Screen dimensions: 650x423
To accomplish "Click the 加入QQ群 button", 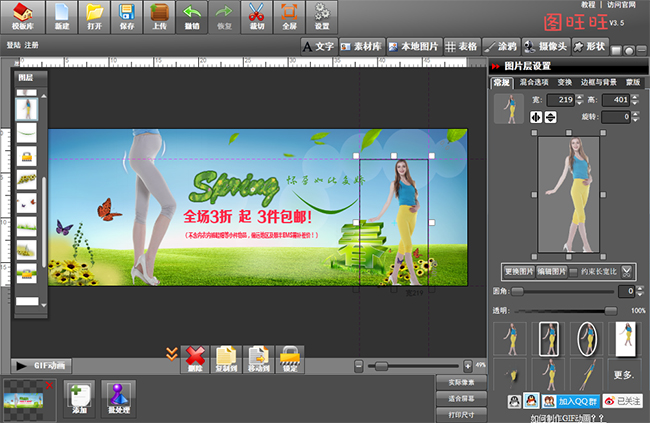I will [x=570, y=401].
